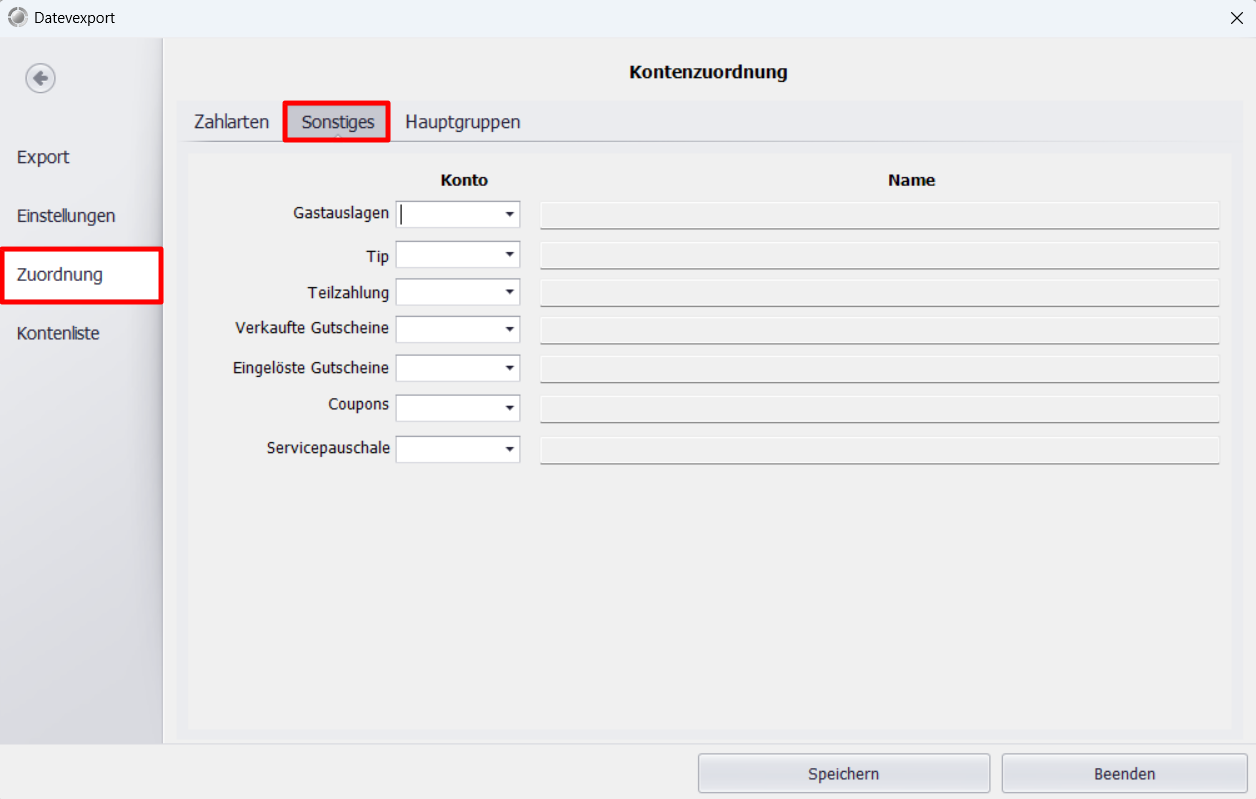Click the Verkaufte Gutscheine Name field
Viewport: 1256px width, 799px height.
coord(880,330)
